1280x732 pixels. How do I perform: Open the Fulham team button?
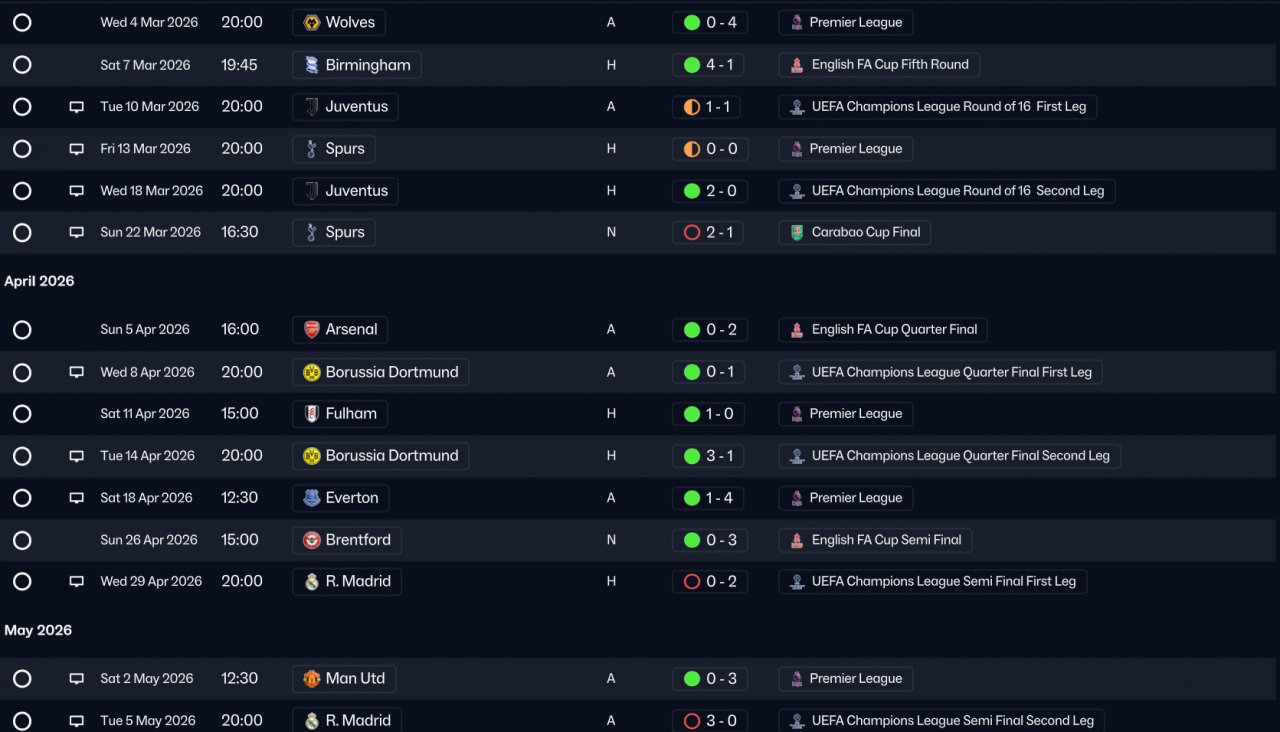tap(340, 414)
